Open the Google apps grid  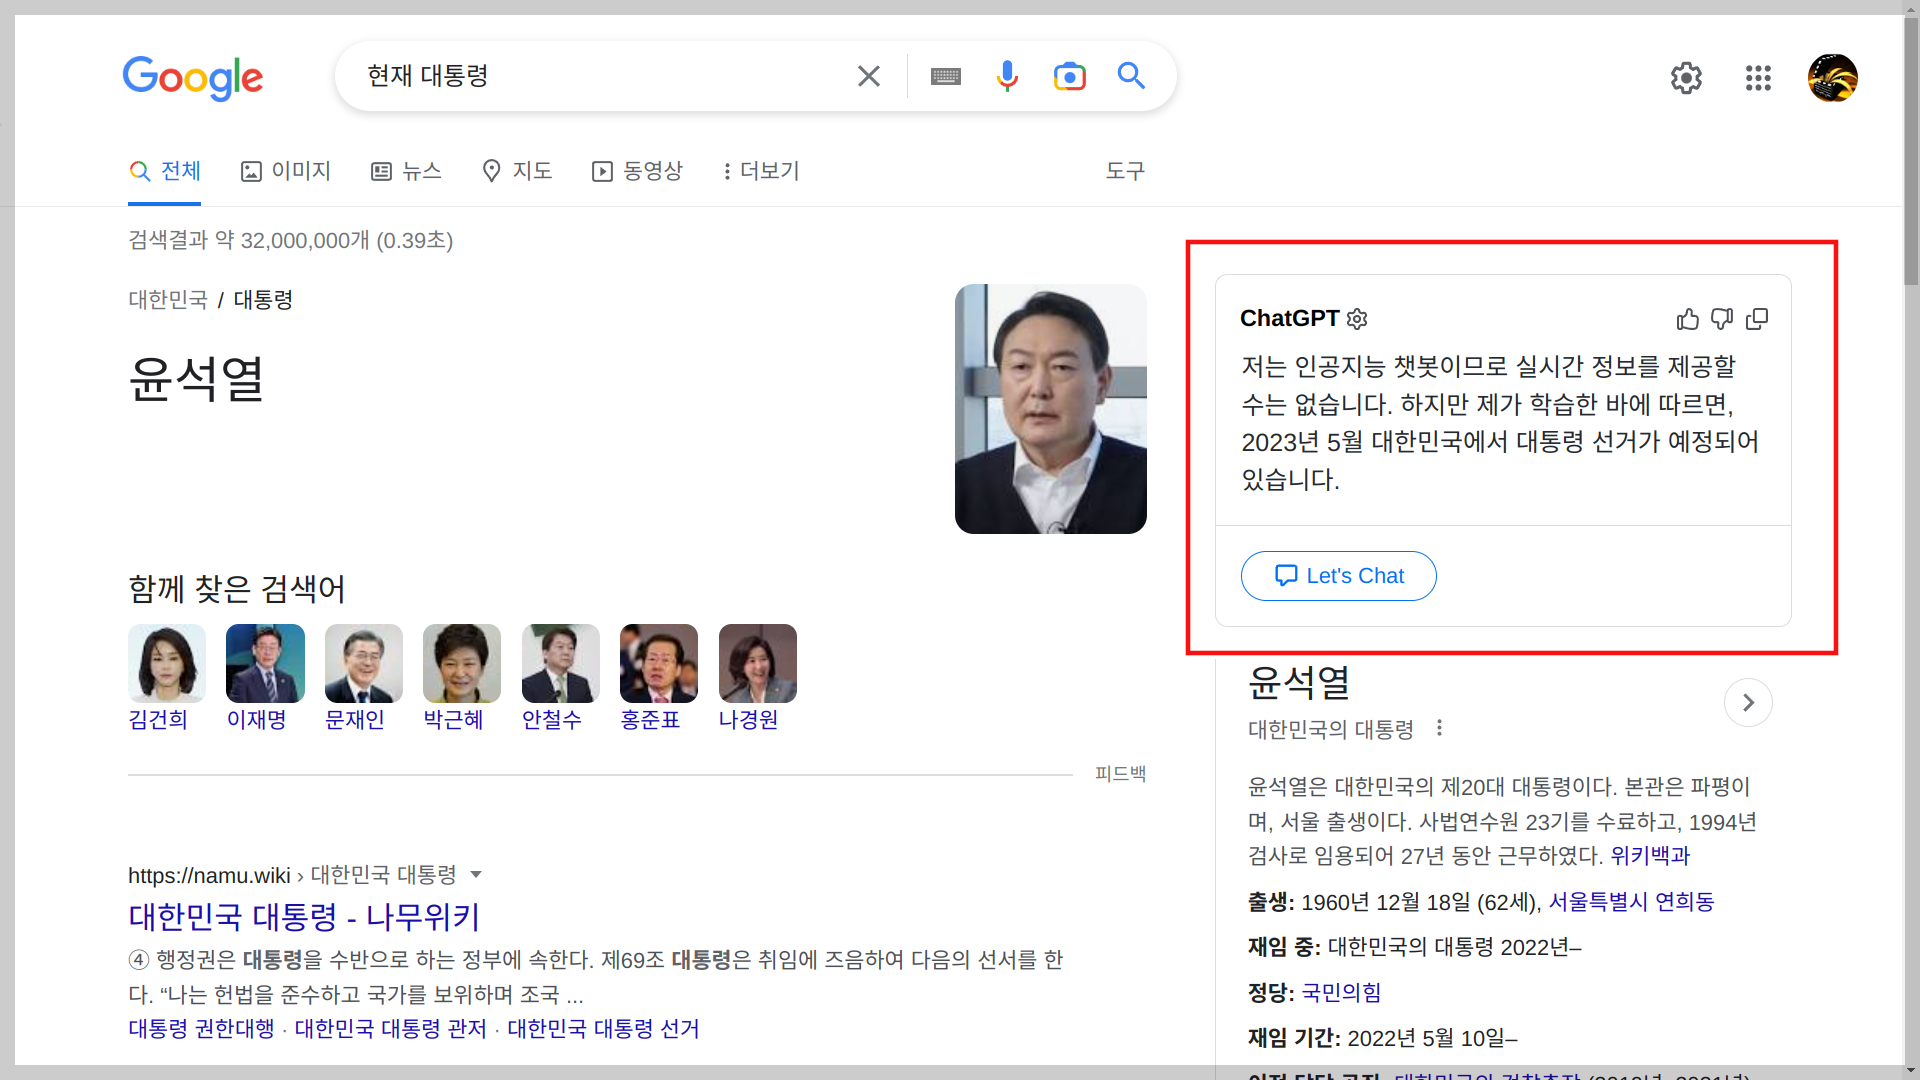[1758, 78]
